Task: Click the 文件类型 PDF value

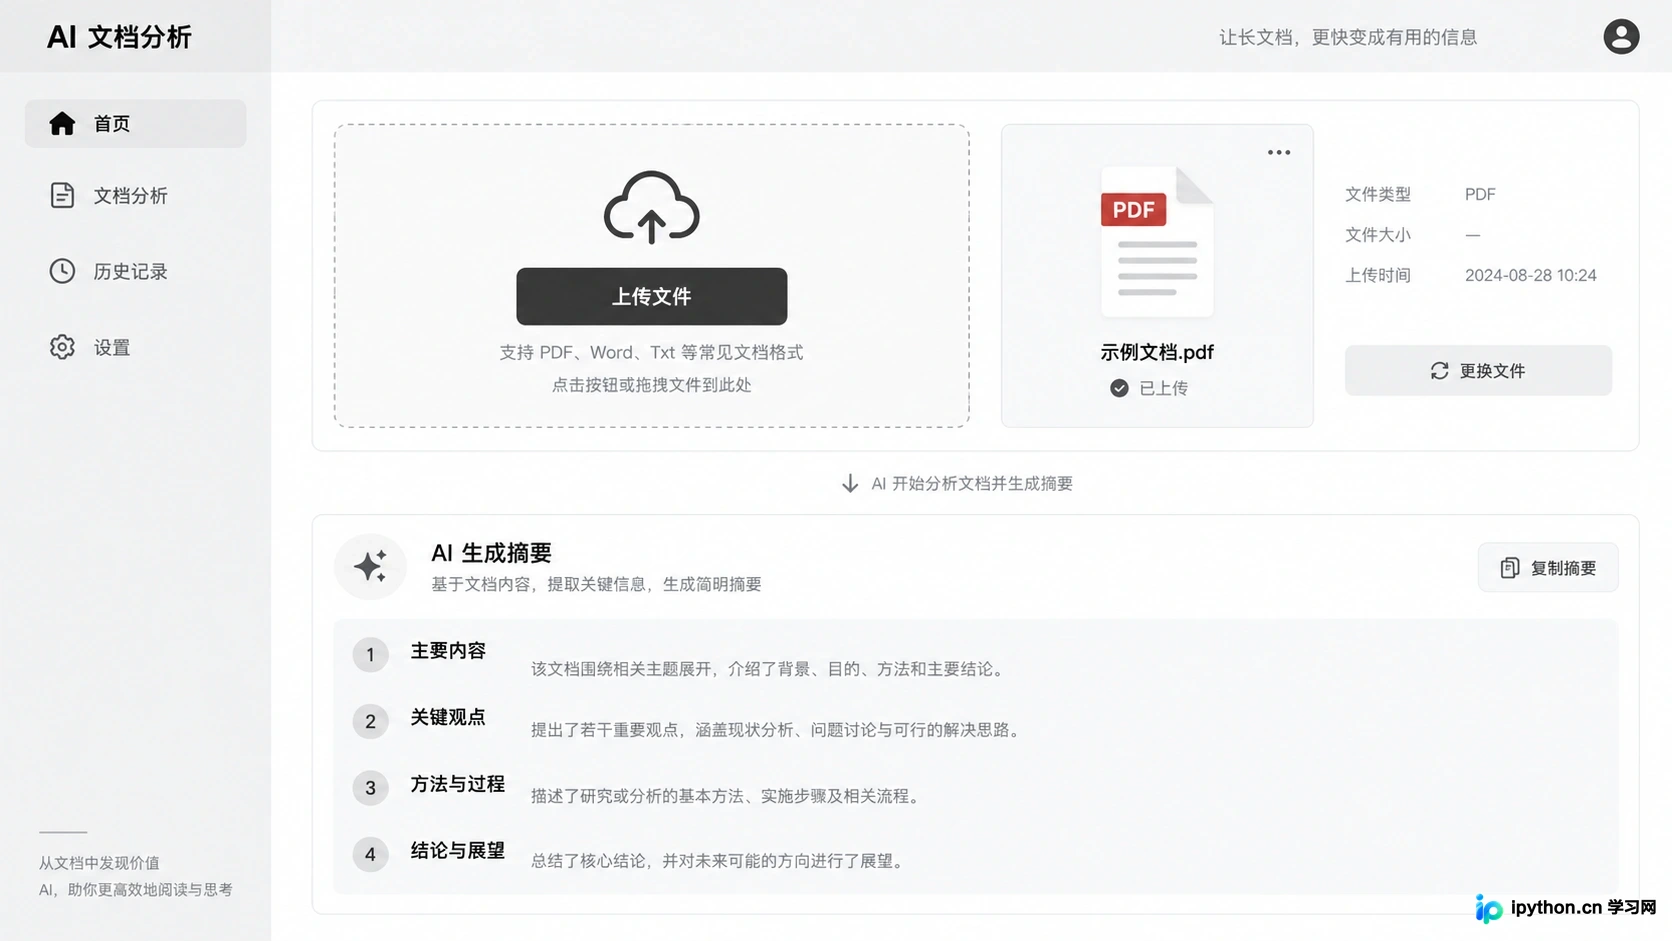Action: (1480, 194)
